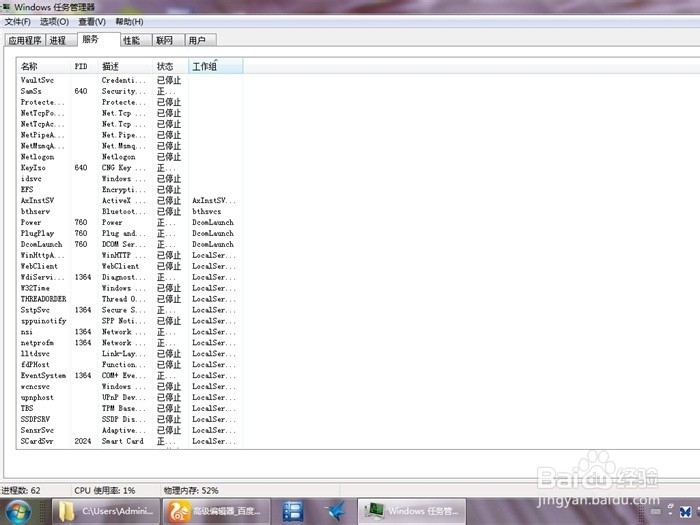Click the 物理内存: 52% status entry
The image size is (700, 525).
point(191,490)
